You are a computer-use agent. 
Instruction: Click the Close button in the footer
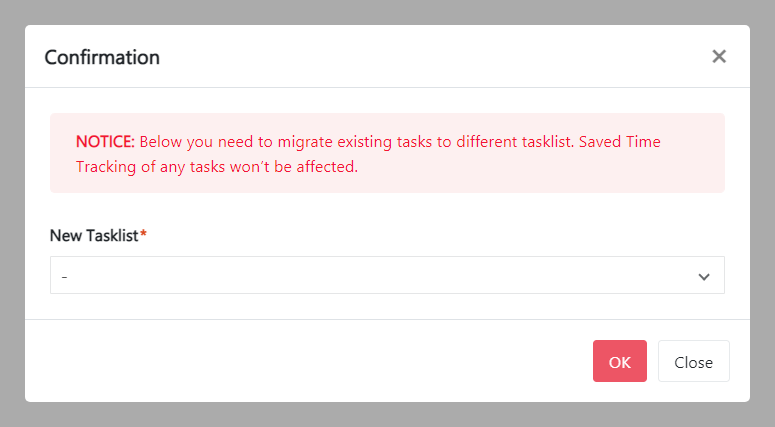coord(693,362)
